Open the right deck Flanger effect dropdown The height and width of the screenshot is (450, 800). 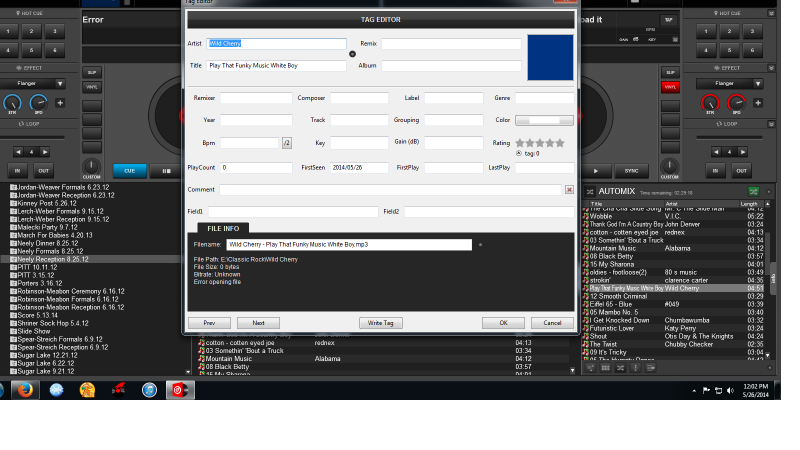click(758, 84)
